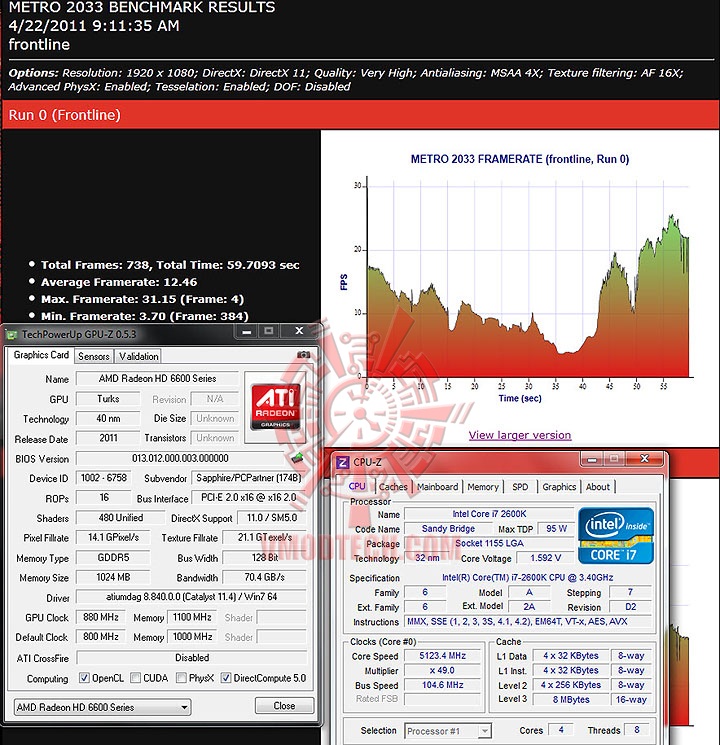Click the Default Clock value 800 MHz
This screenshot has height=745, width=720.
click(x=101, y=637)
